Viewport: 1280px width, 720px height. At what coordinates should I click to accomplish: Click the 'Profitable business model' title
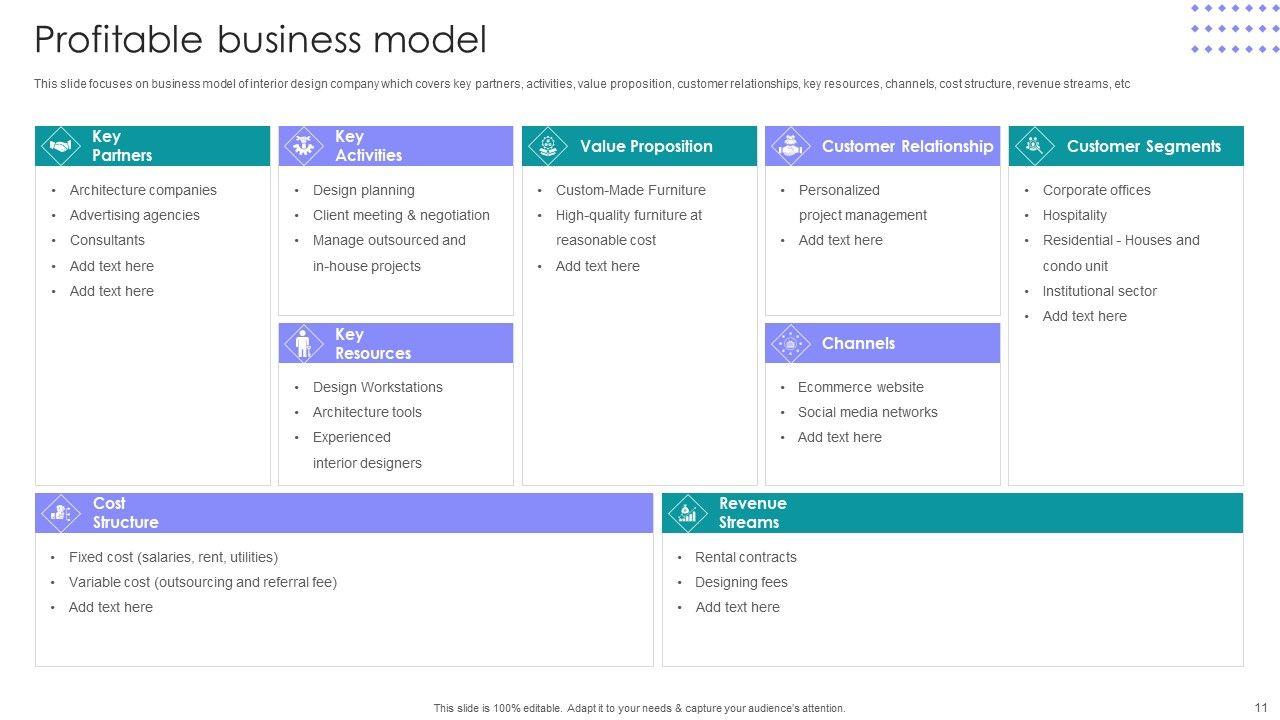click(x=261, y=40)
